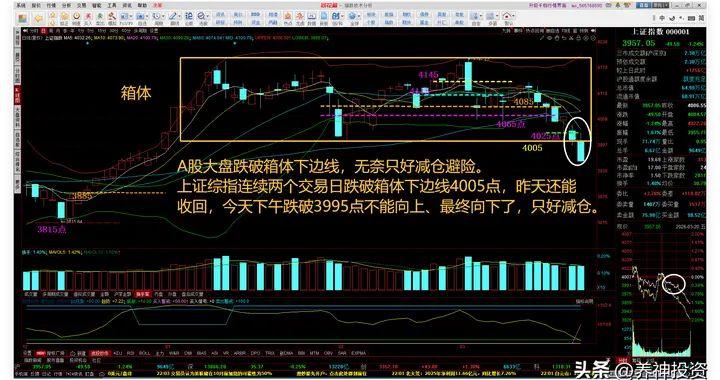720x380 pixels.
Task: Click the chart pencil edit icon
Action: point(542,38)
